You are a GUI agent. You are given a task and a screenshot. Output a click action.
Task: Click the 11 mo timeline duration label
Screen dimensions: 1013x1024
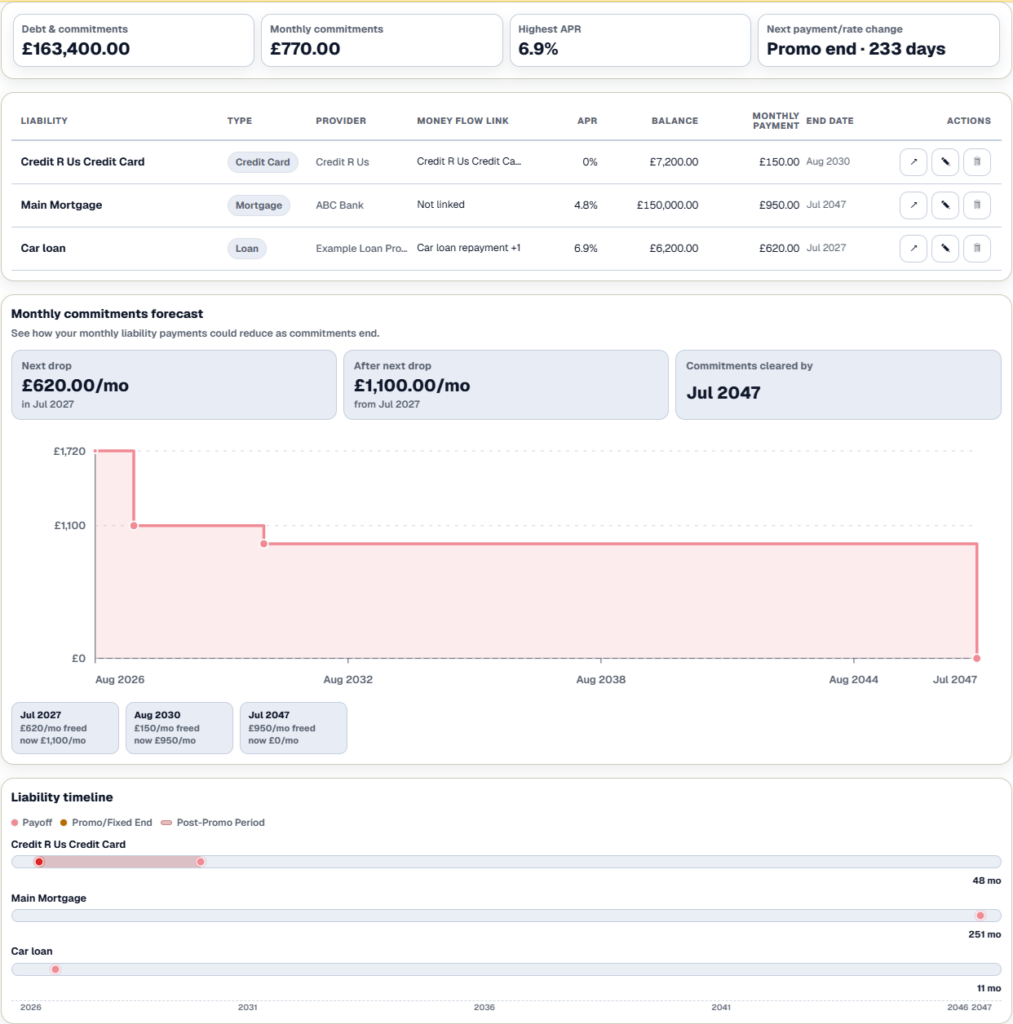coord(989,988)
